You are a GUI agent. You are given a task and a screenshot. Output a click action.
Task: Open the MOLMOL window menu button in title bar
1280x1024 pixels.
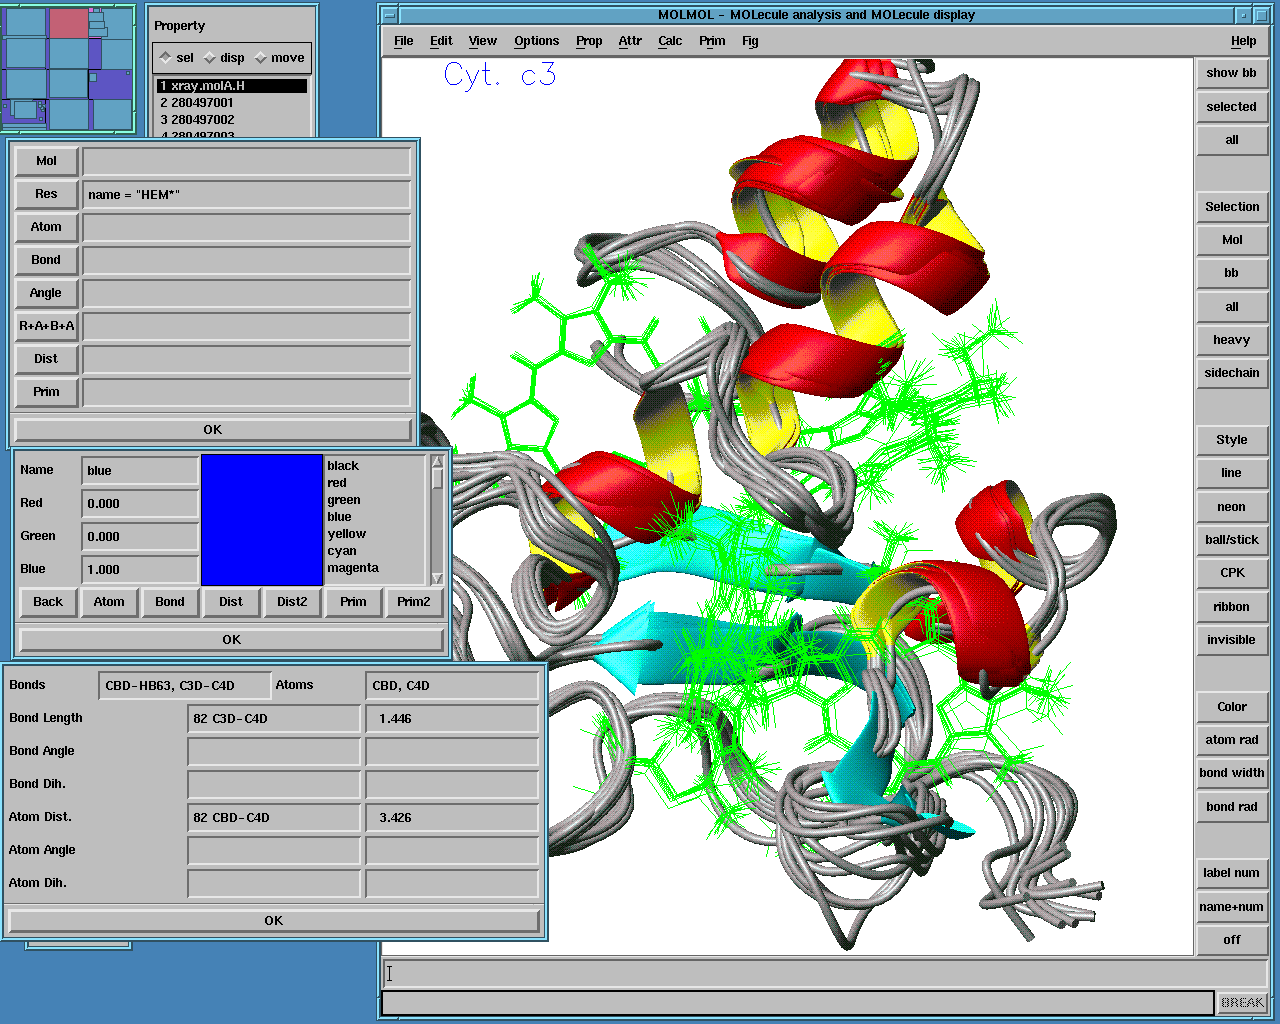pos(389,15)
